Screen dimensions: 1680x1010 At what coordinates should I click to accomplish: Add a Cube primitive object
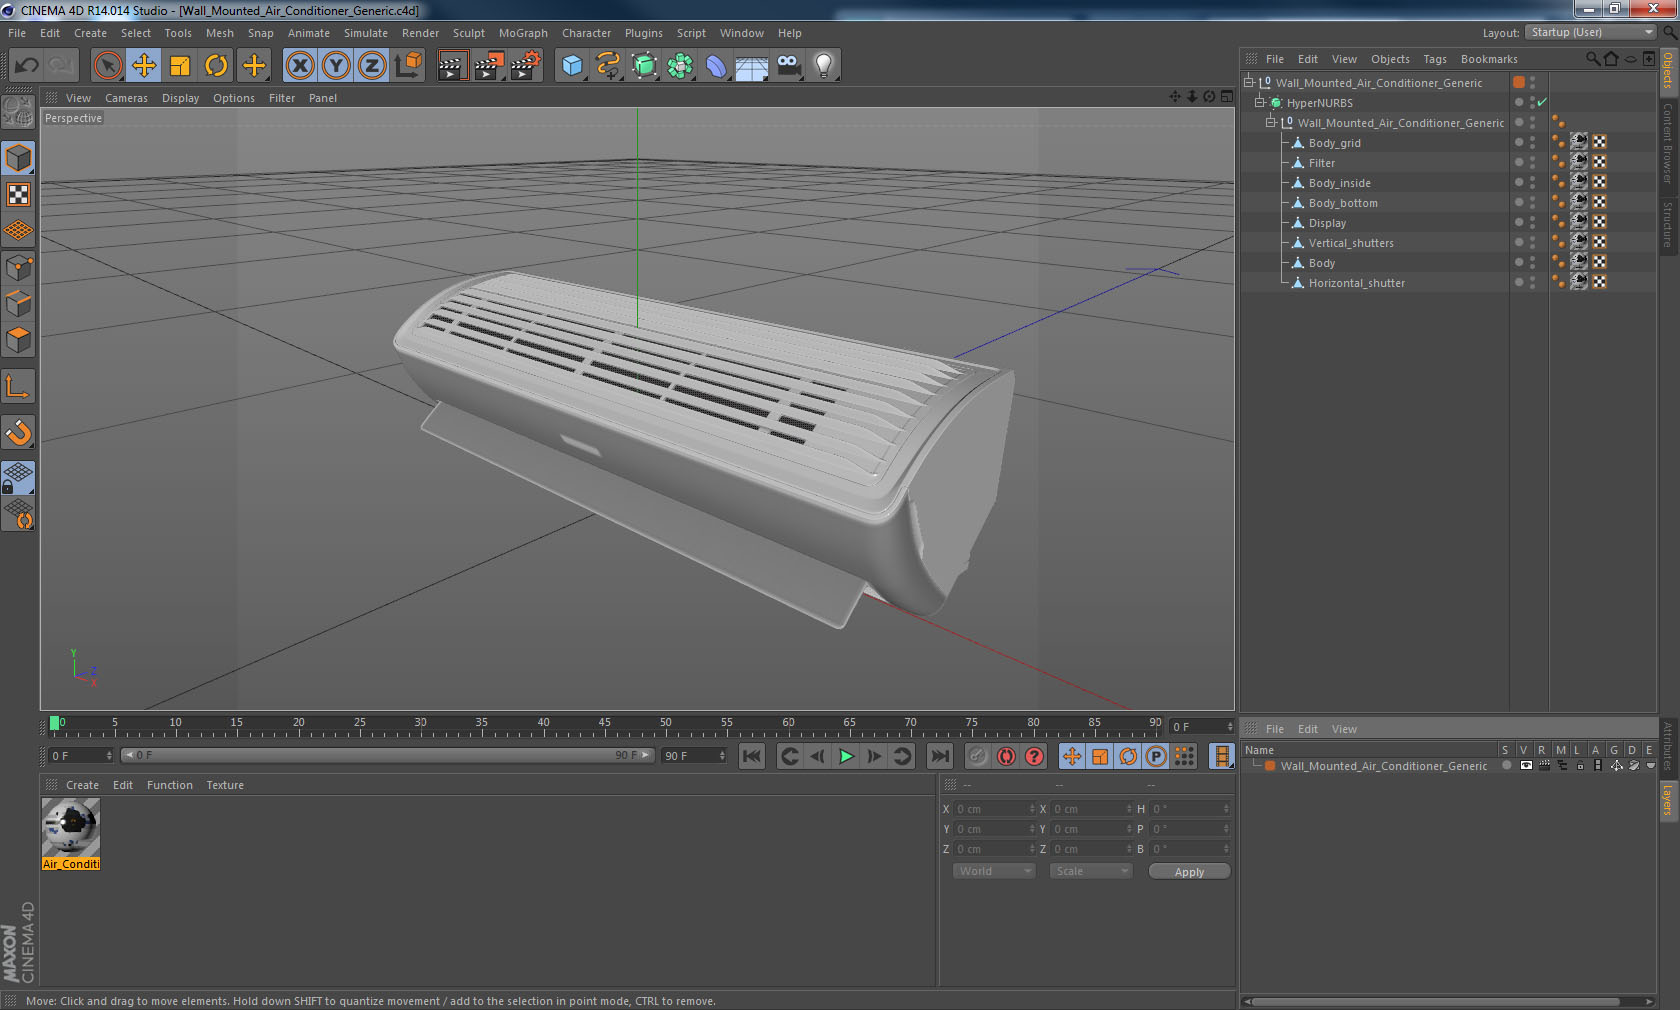pos(572,66)
